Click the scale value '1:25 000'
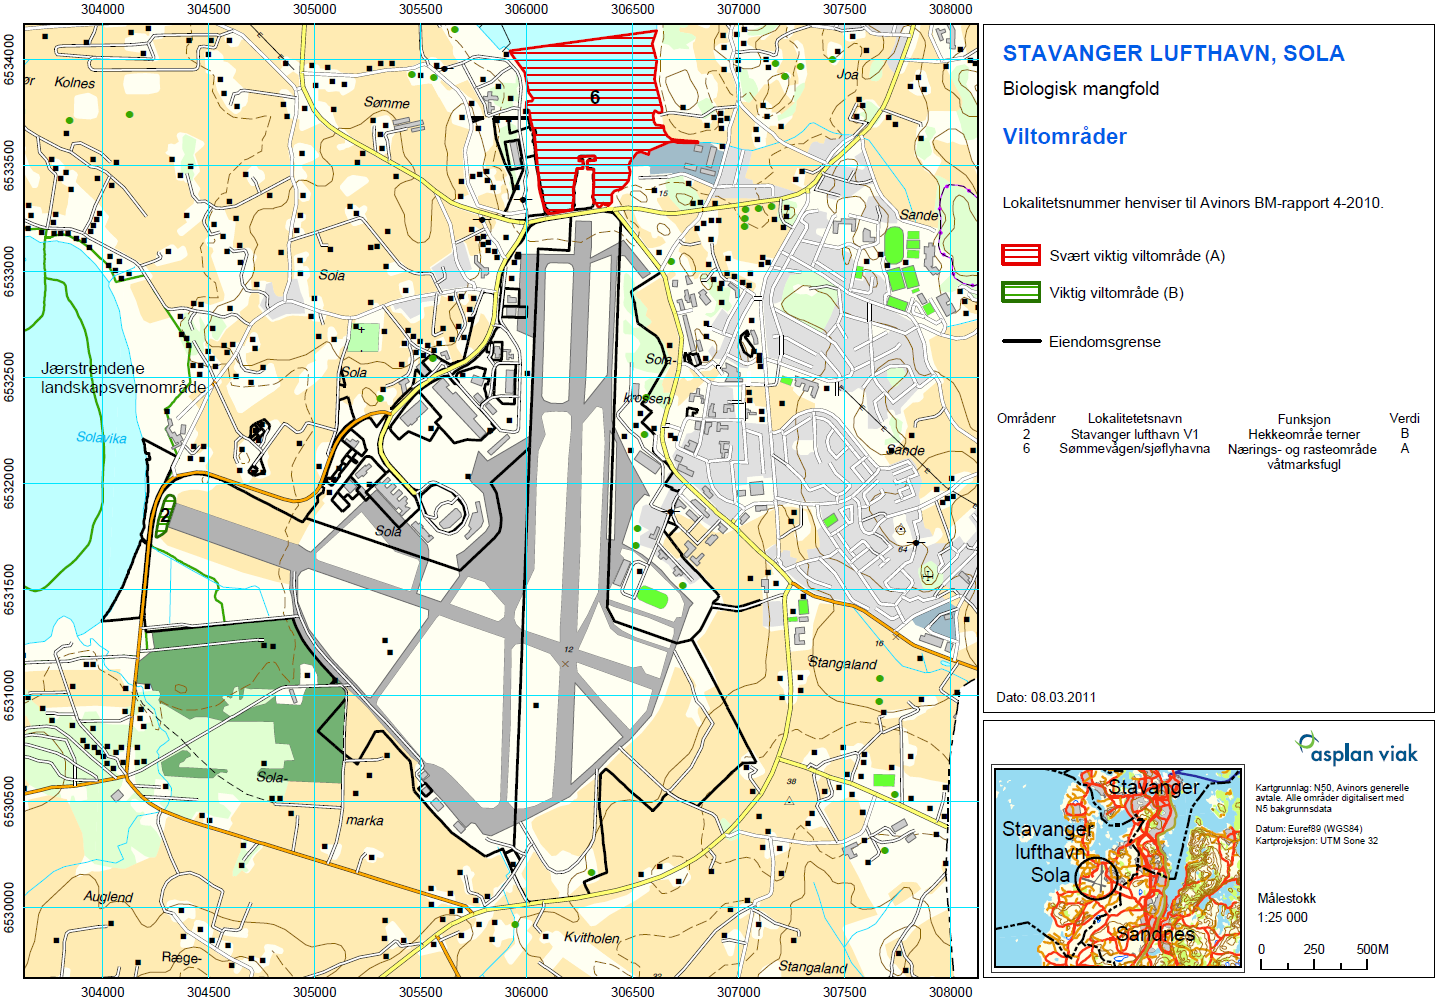 [1283, 918]
